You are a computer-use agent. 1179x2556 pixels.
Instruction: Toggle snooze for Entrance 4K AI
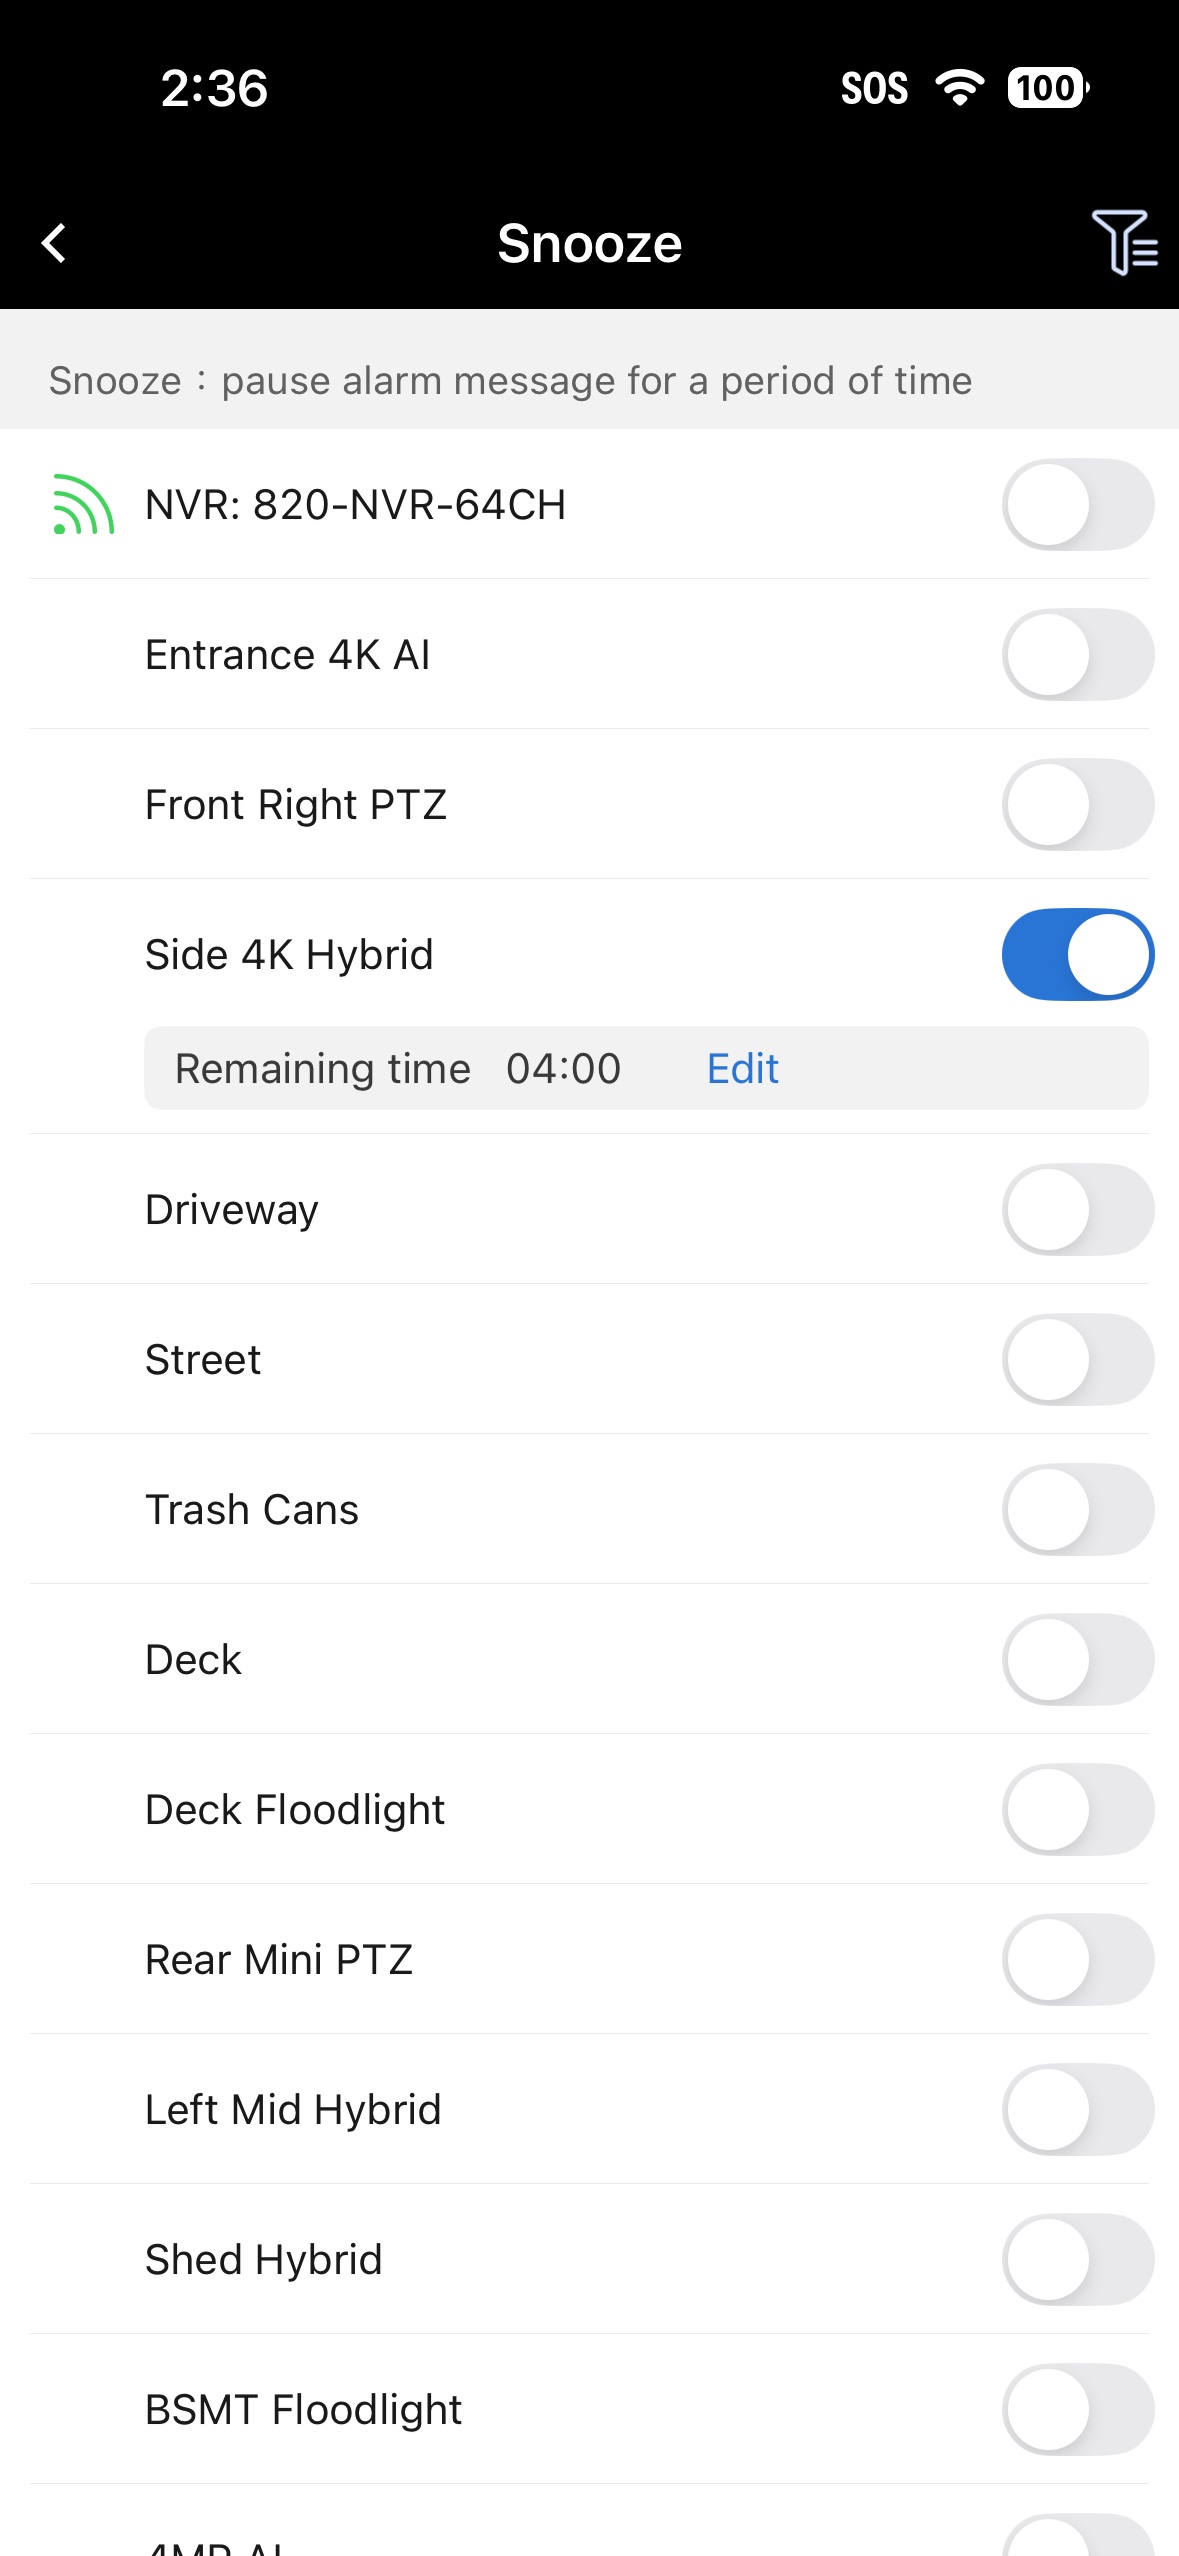point(1078,655)
